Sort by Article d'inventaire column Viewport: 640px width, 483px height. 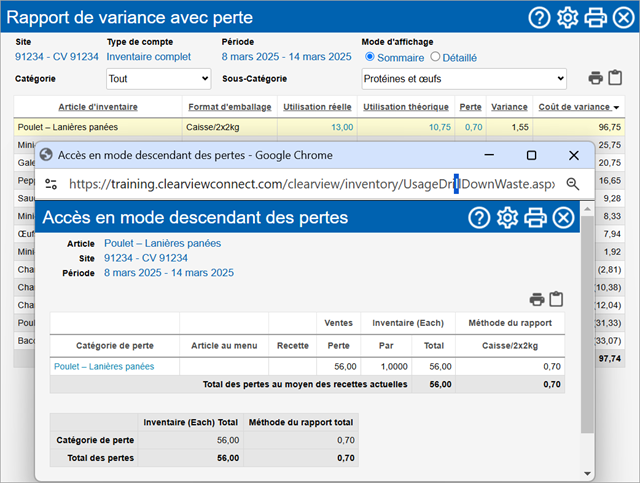(98, 107)
